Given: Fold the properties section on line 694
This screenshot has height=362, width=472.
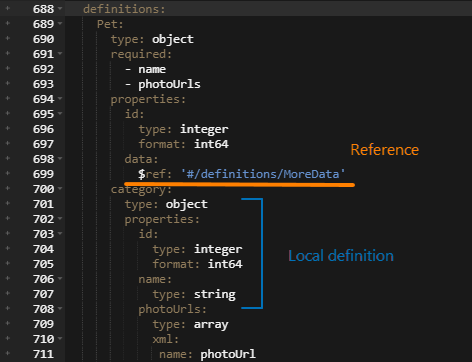Looking at the screenshot, I should [60, 98].
